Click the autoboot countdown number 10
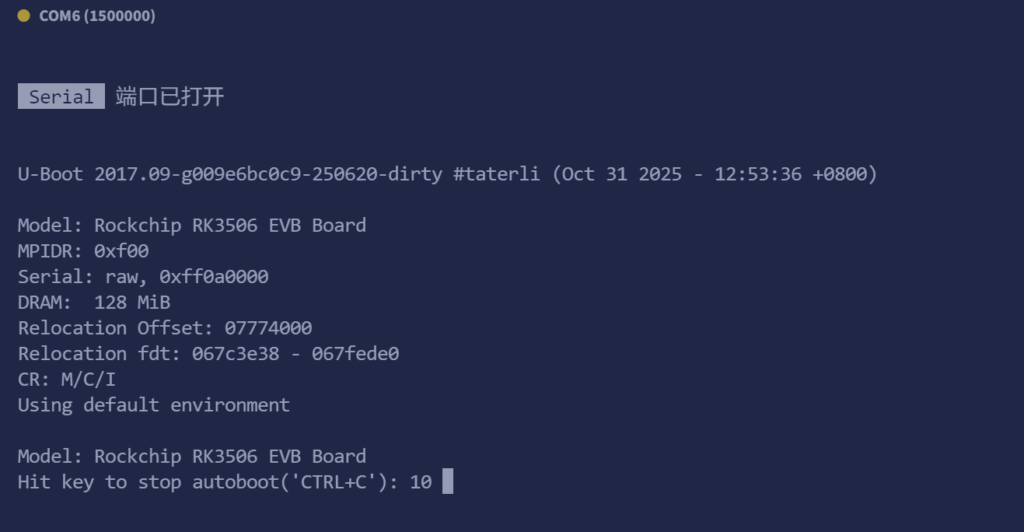Image resolution: width=1024 pixels, height=532 pixels. click(x=421, y=482)
